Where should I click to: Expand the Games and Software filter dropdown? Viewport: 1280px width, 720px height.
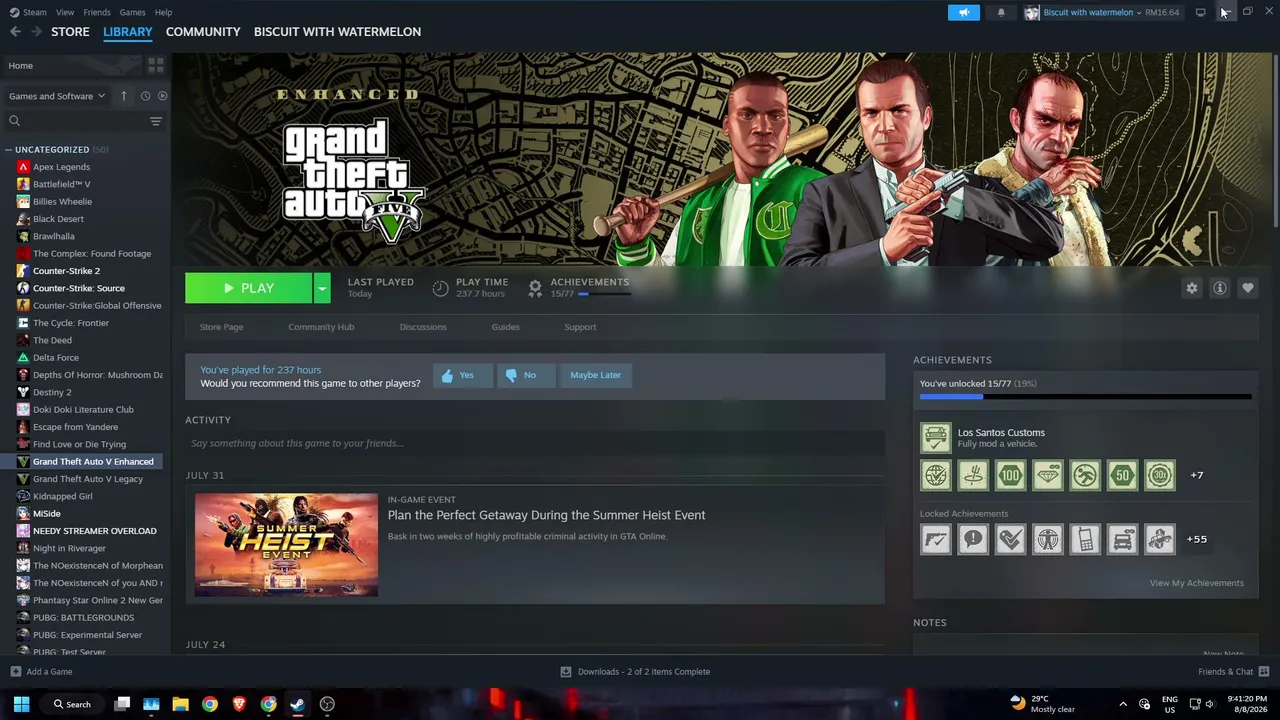[57, 96]
